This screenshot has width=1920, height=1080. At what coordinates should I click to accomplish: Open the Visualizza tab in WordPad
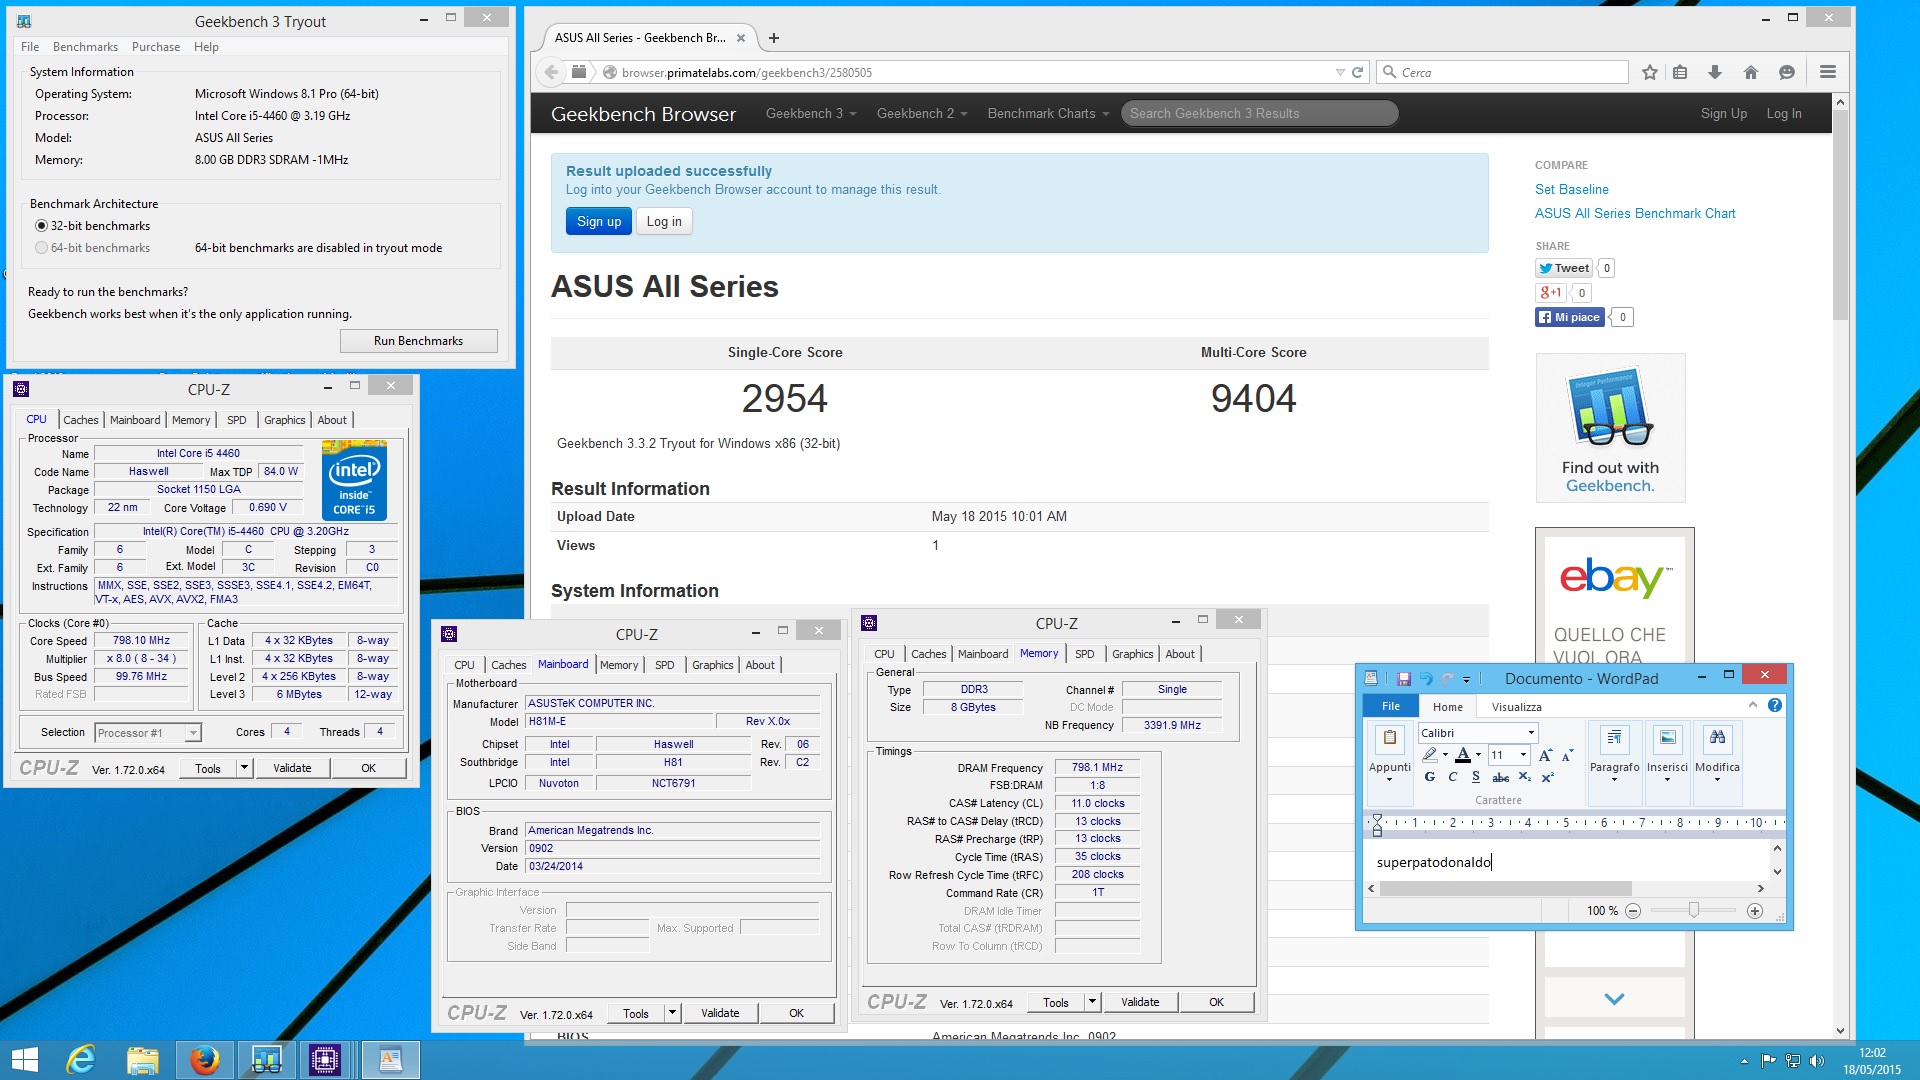[1516, 707]
